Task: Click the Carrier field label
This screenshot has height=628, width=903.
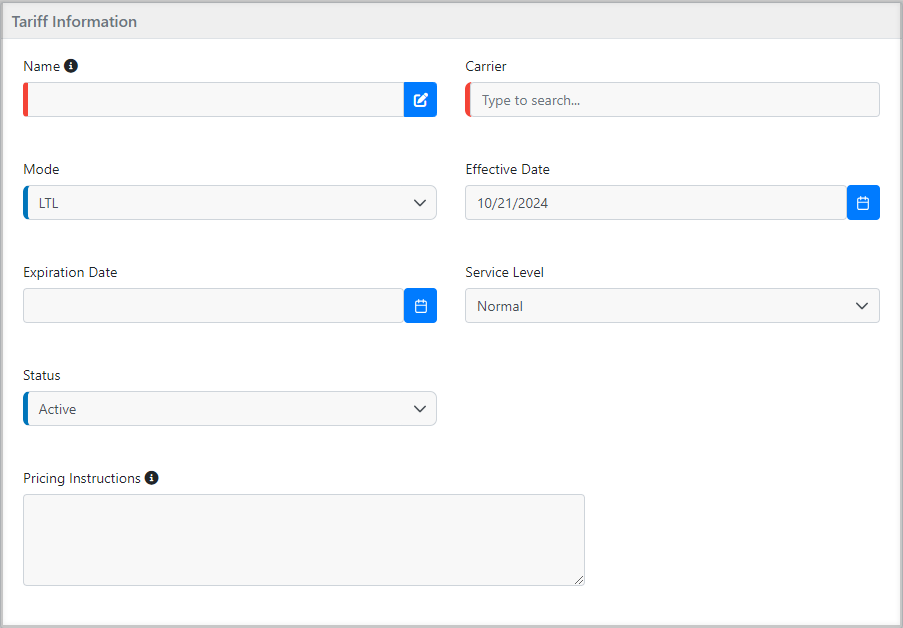Action: [486, 66]
